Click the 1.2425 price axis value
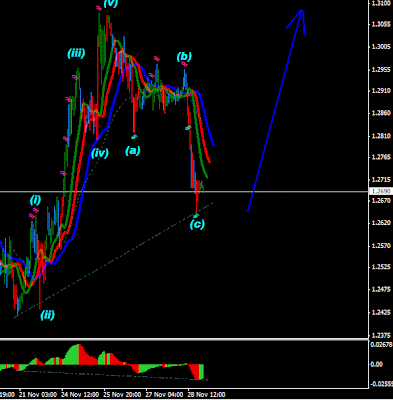This screenshot has height=400, width=393. coord(381,312)
